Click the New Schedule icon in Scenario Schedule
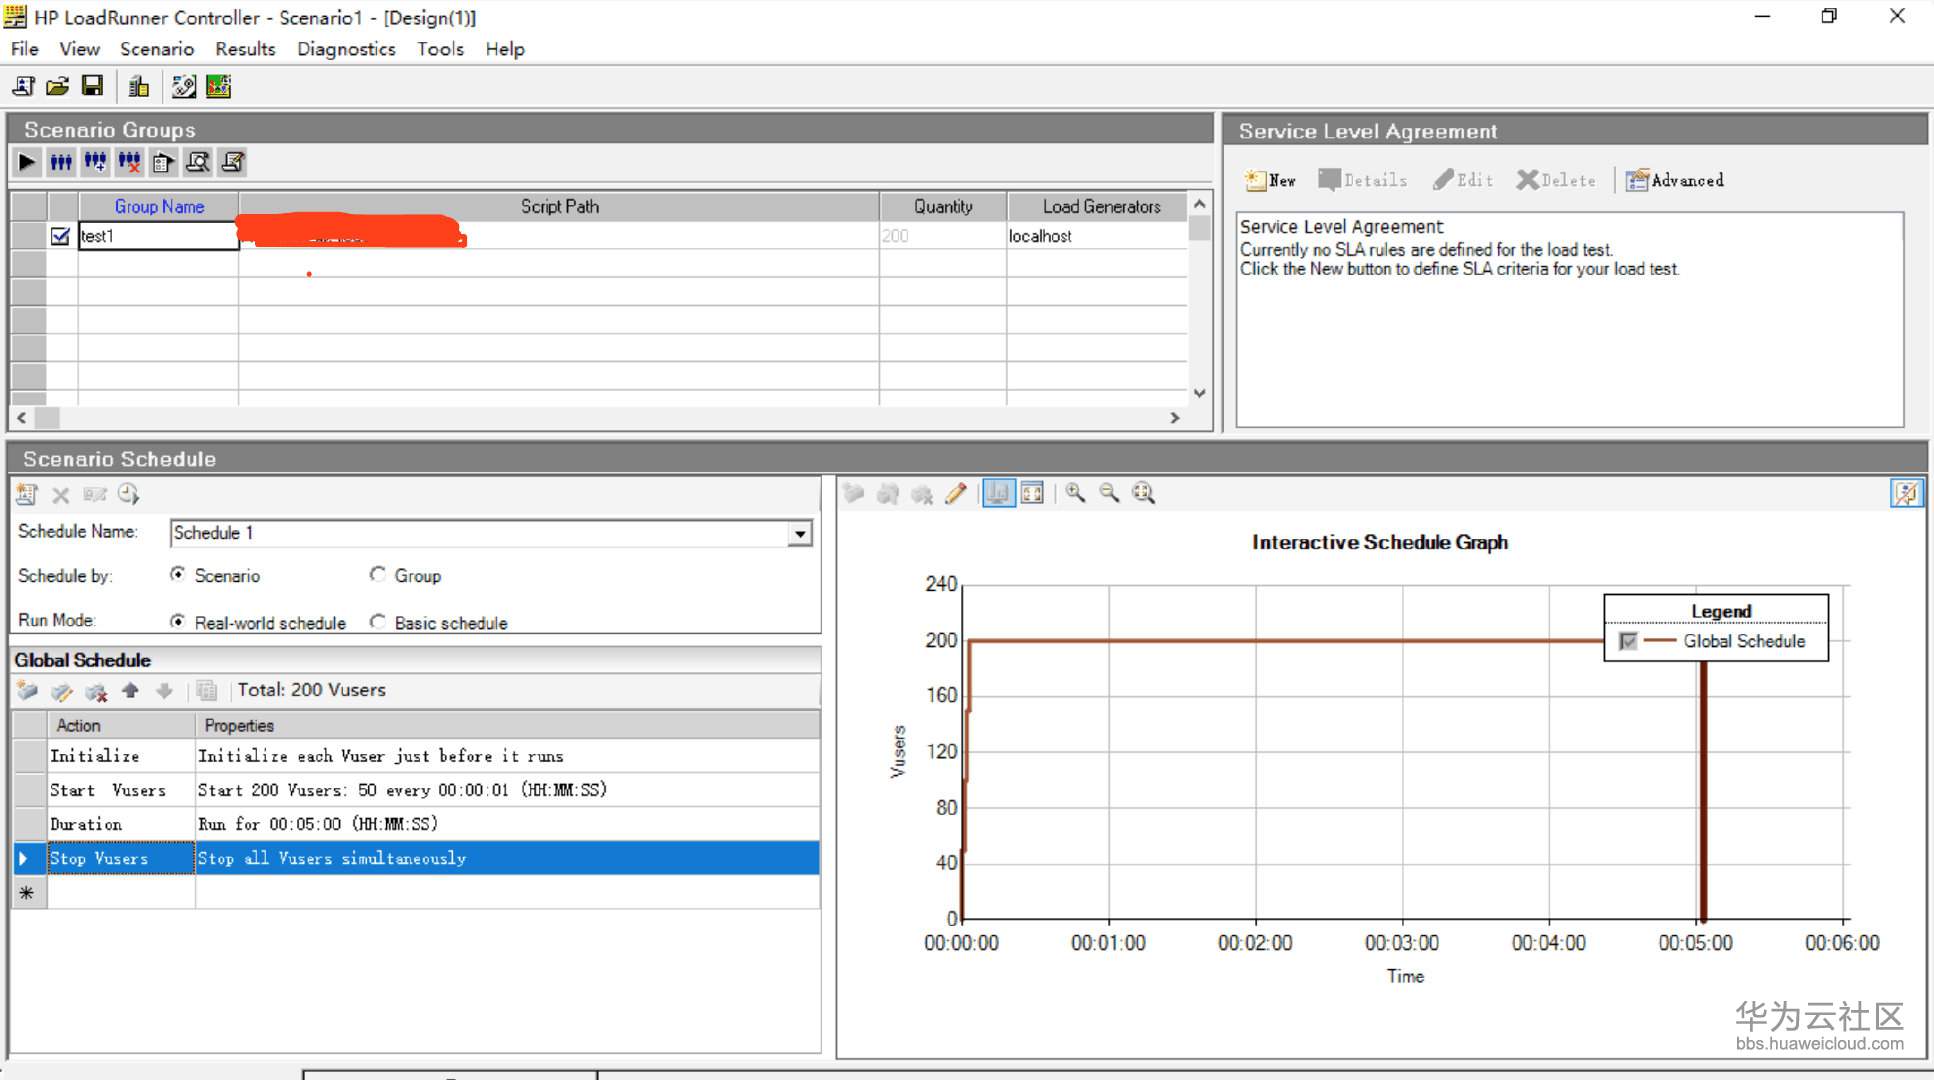The image size is (1934, 1080). [27, 494]
